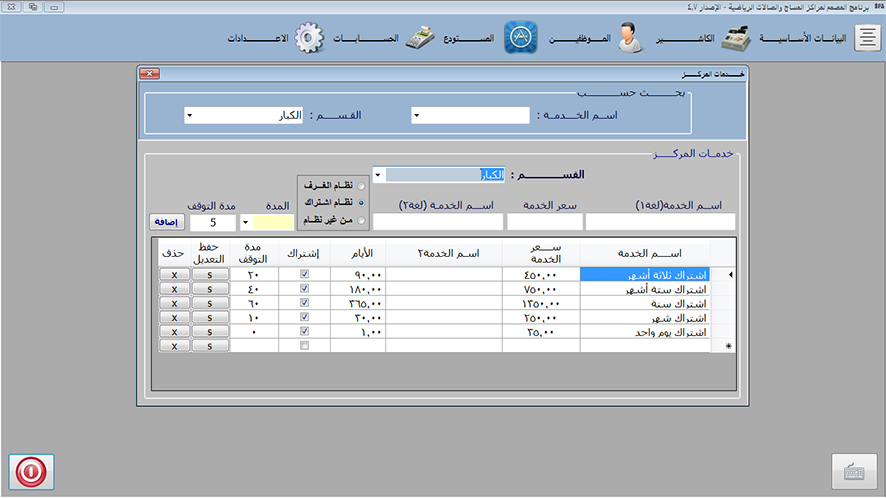Select the no-system radio option (من غير نظام)
The width and height of the screenshot is (886, 498).
(x=361, y=218)
